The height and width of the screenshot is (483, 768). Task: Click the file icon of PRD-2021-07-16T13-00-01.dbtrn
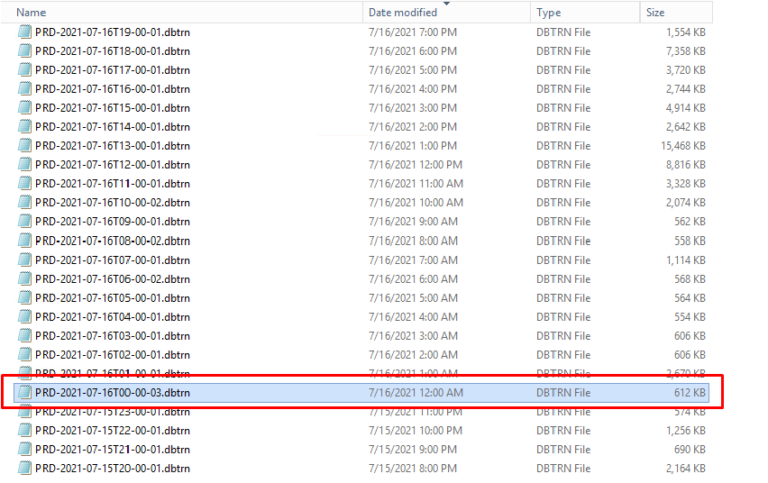(x=25, y=146)
